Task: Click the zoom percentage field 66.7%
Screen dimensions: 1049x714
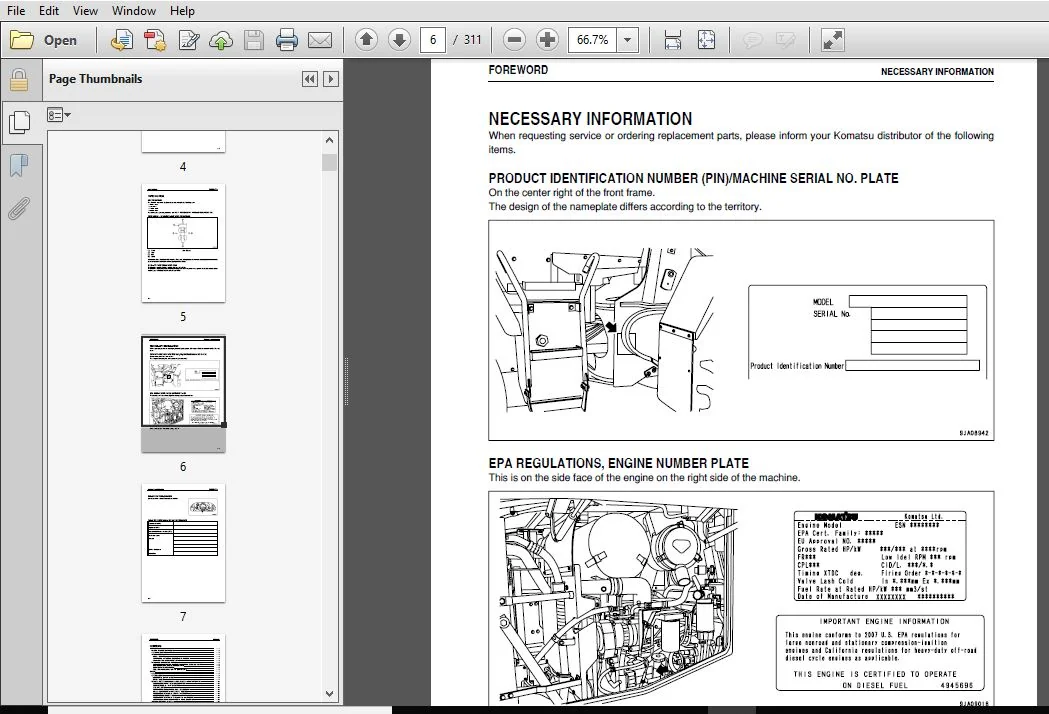Action: tap(593, 40)
